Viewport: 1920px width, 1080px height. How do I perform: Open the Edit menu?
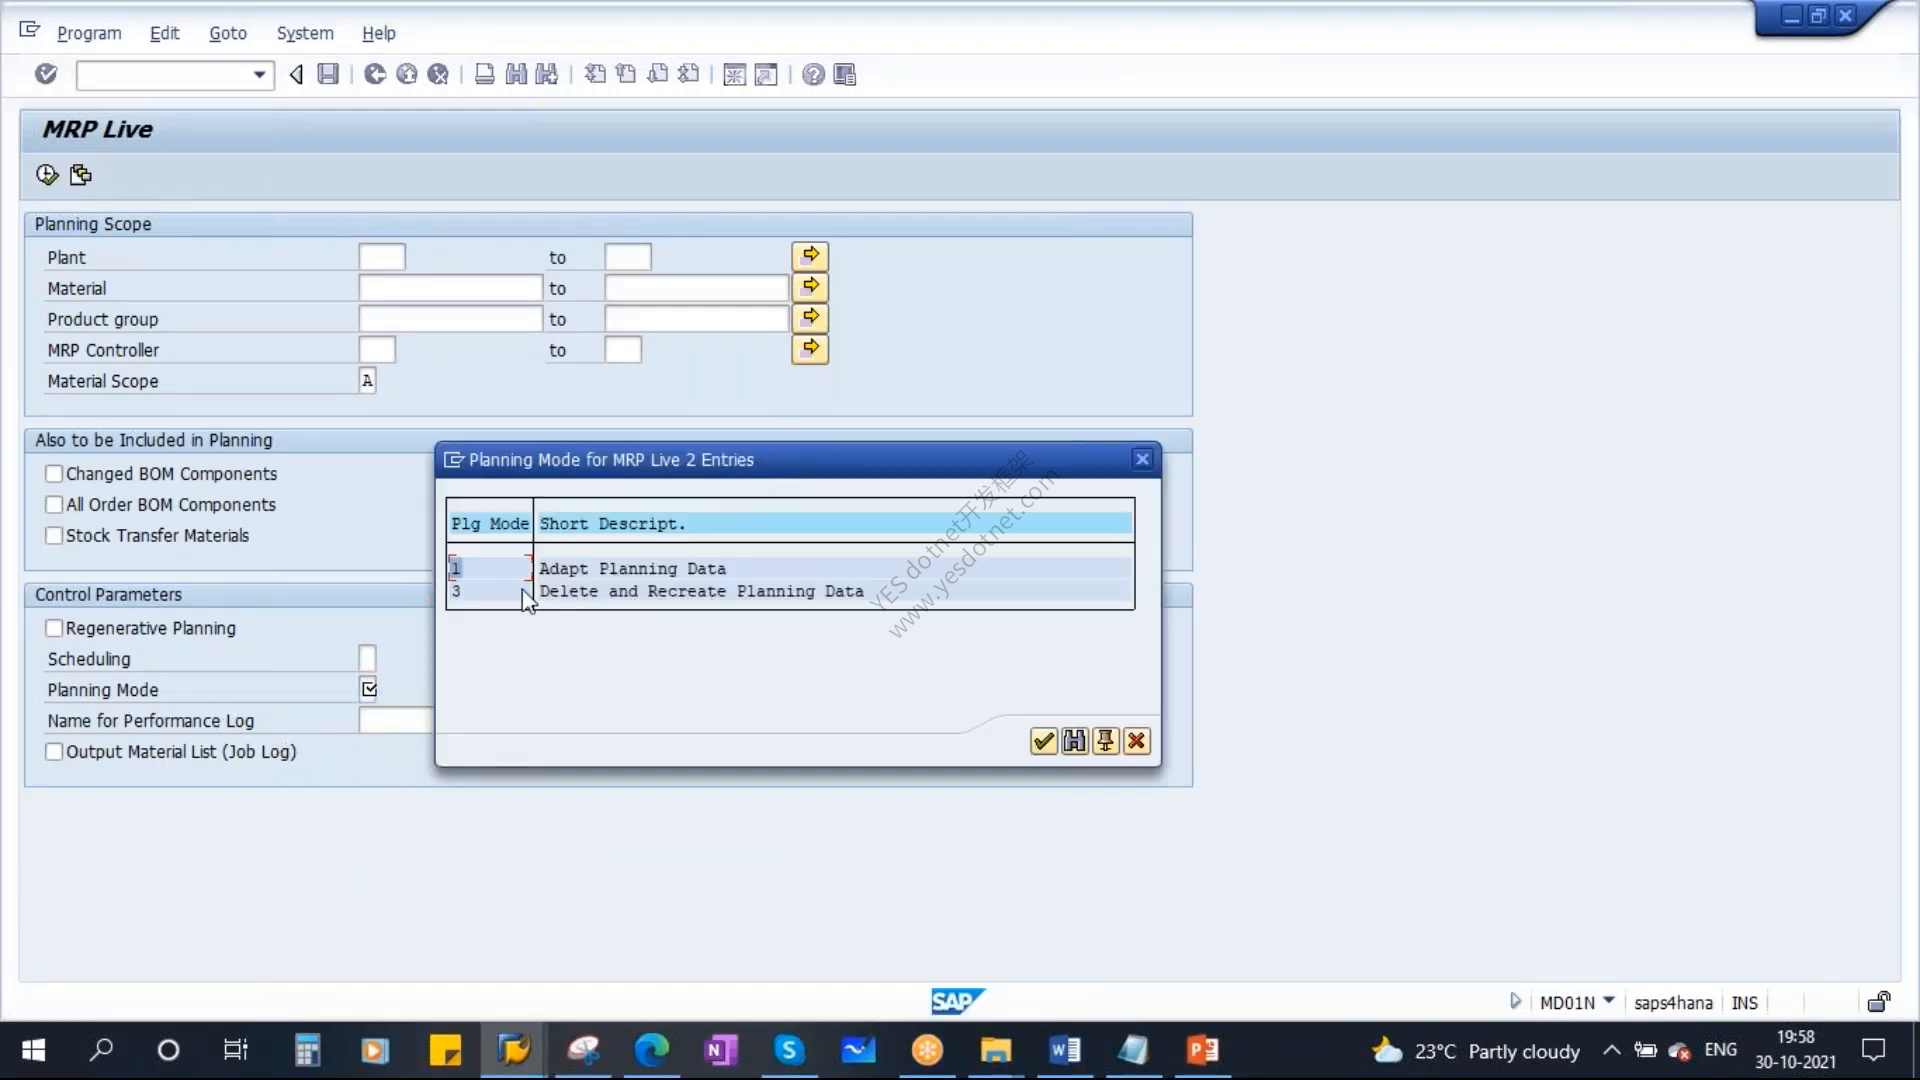click(x=164, y=33)
